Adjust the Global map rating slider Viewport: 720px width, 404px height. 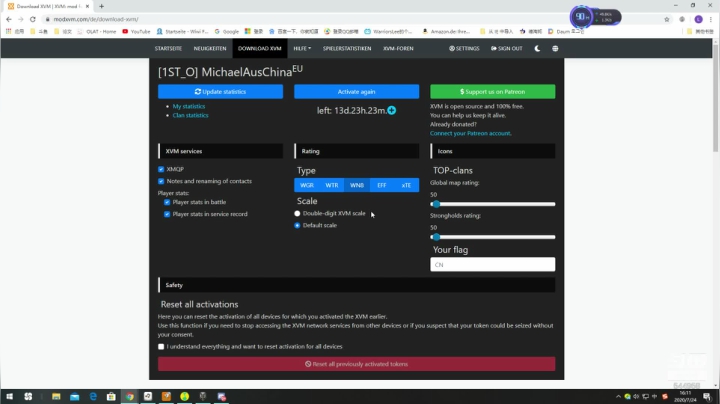[493, 204]
